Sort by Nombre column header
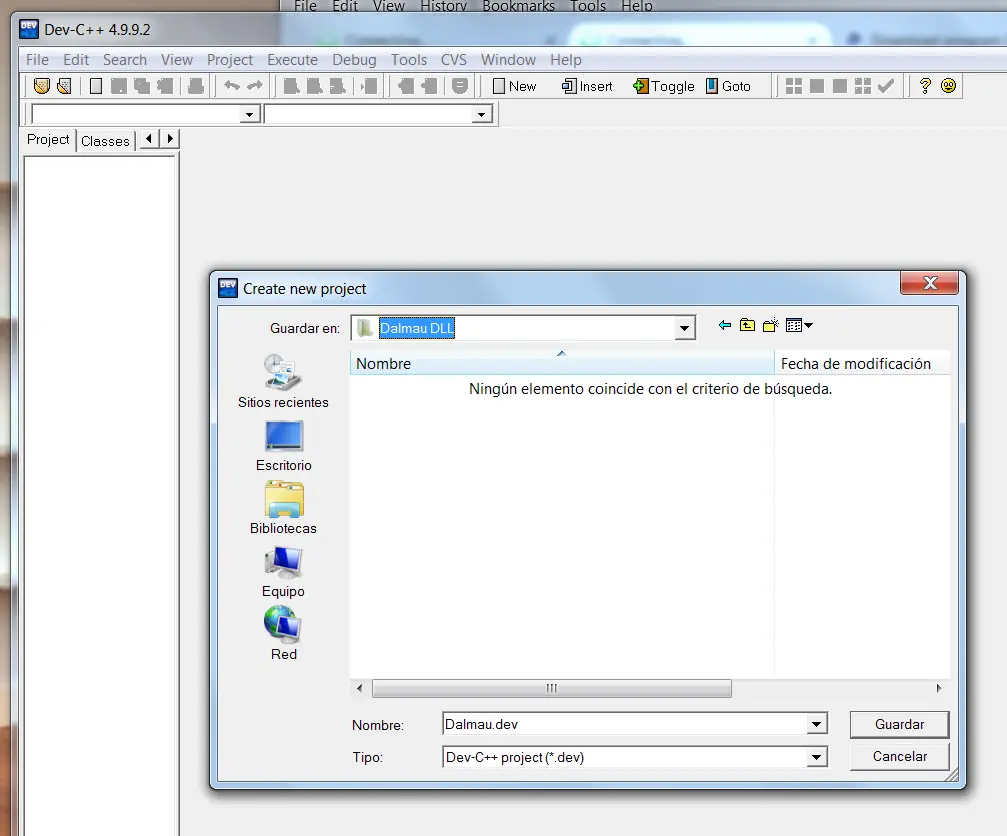Image resolution: width=1007 pixels, height=836 pixels. 562,363
